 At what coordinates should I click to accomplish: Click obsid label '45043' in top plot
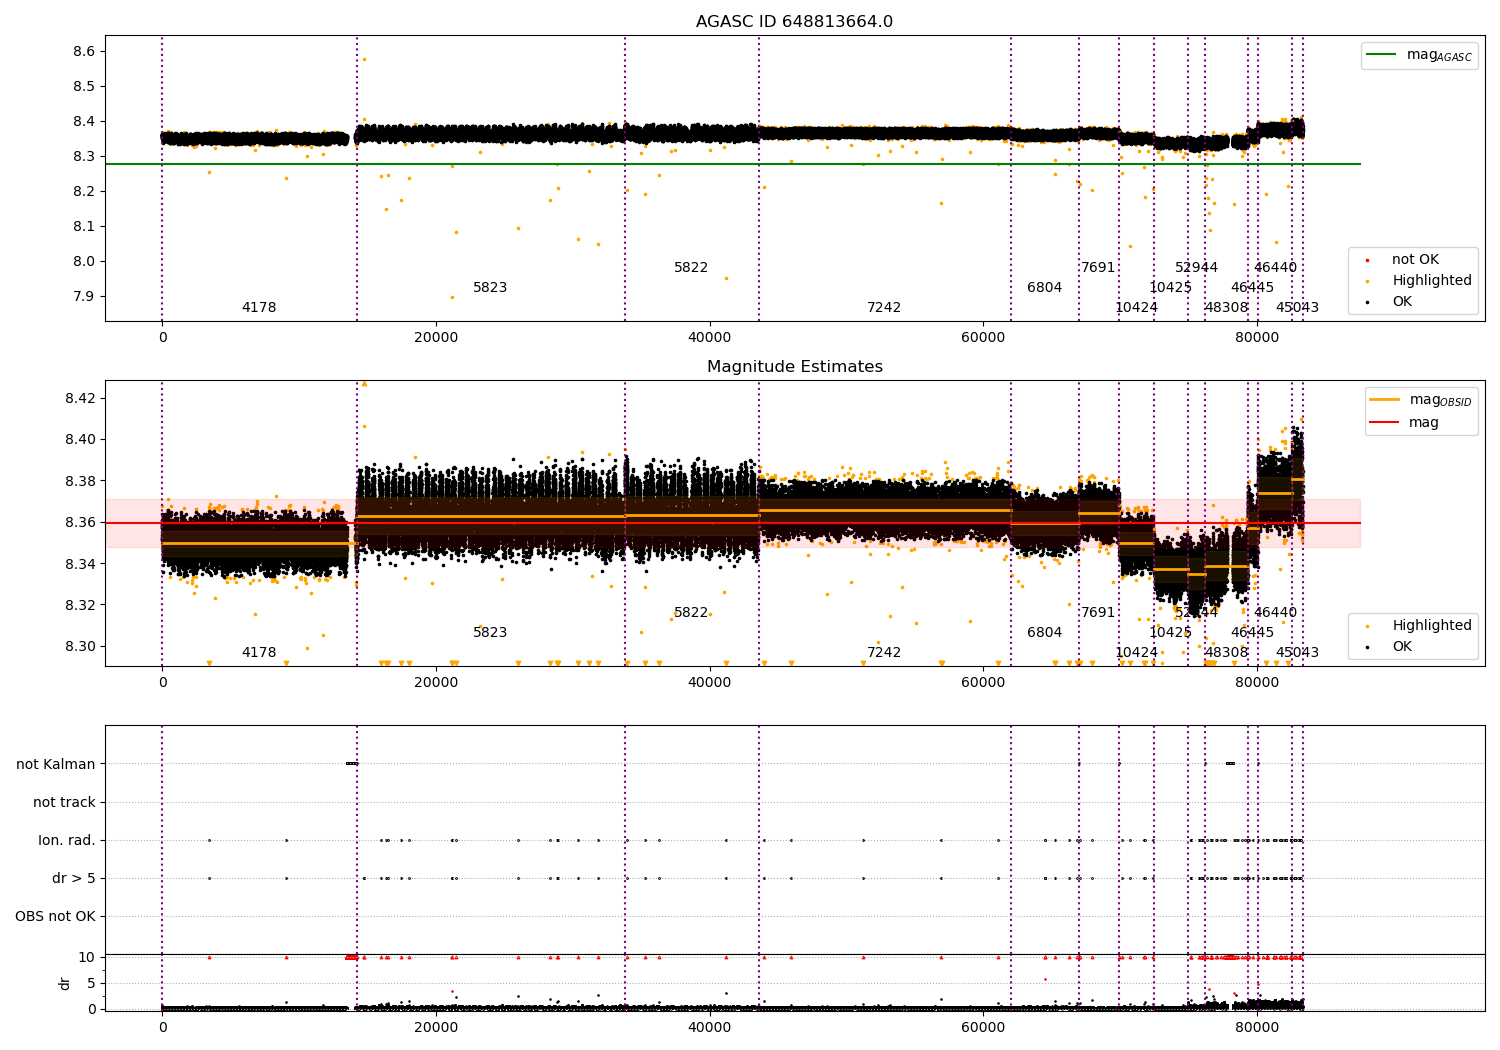1298,308
